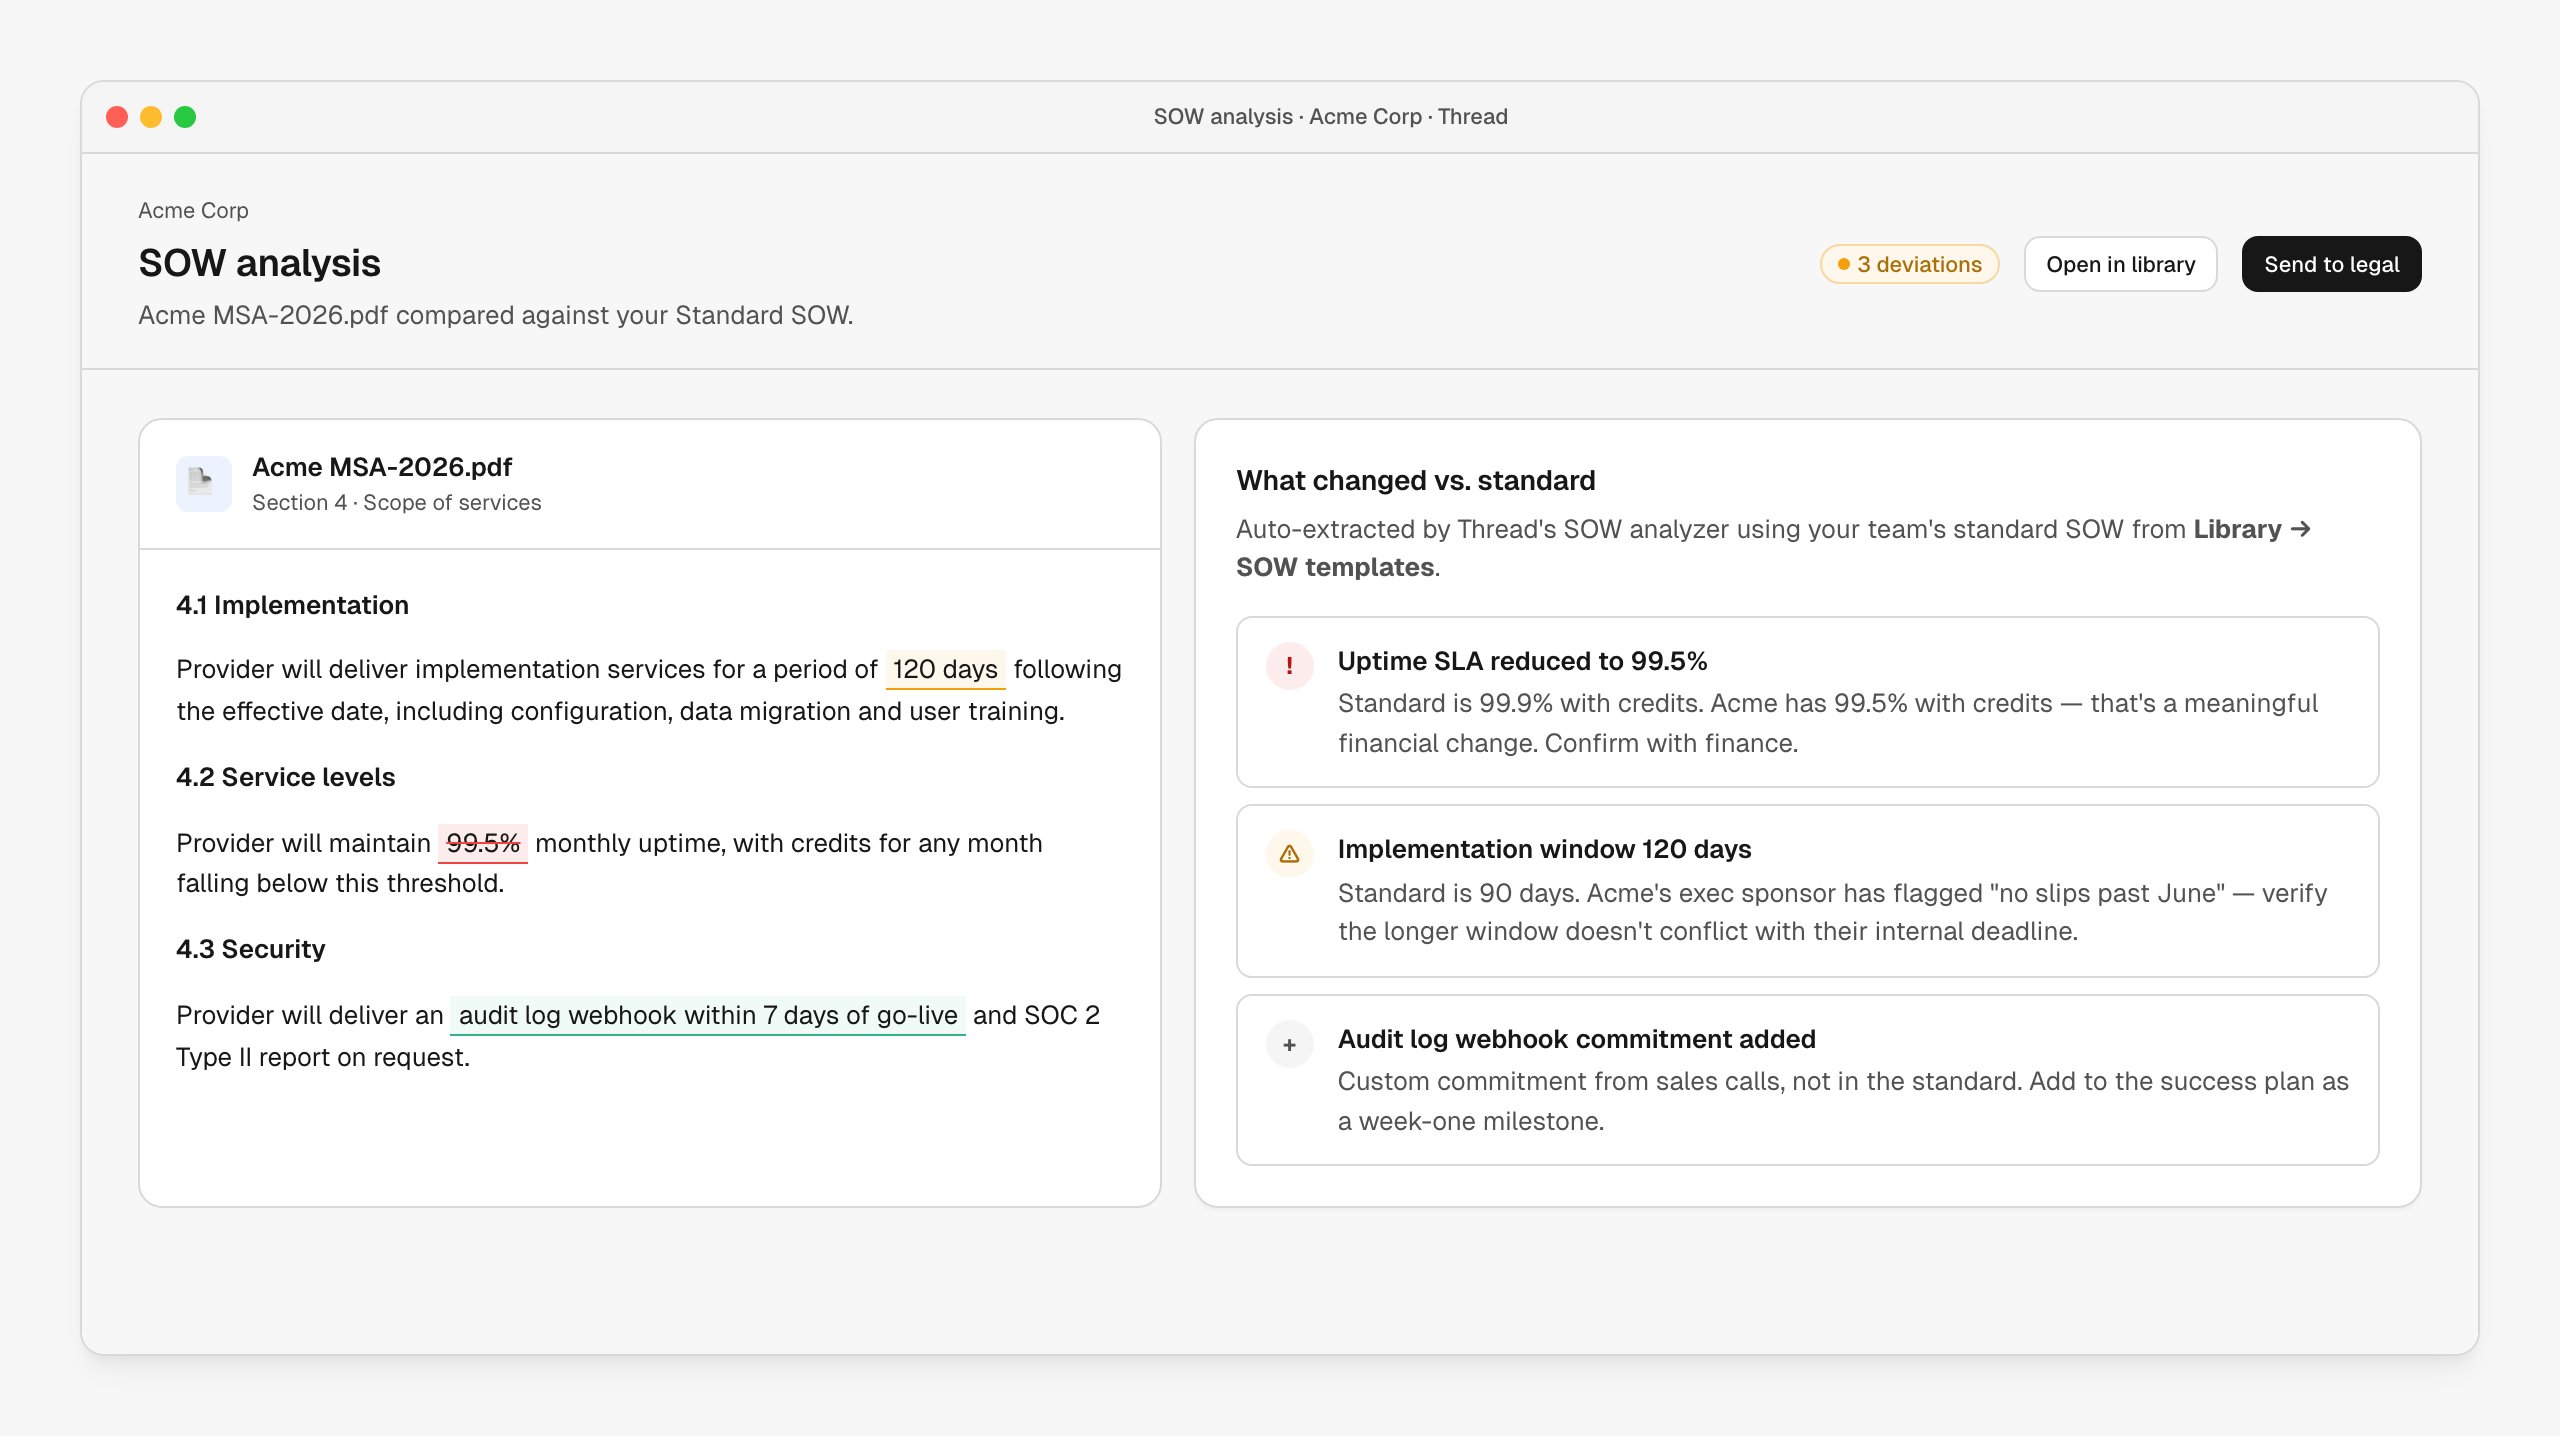The height and width of the screenshot is (1436, 2560).
Task: Open the 3 deviations badge
Action: [1909, 264]
